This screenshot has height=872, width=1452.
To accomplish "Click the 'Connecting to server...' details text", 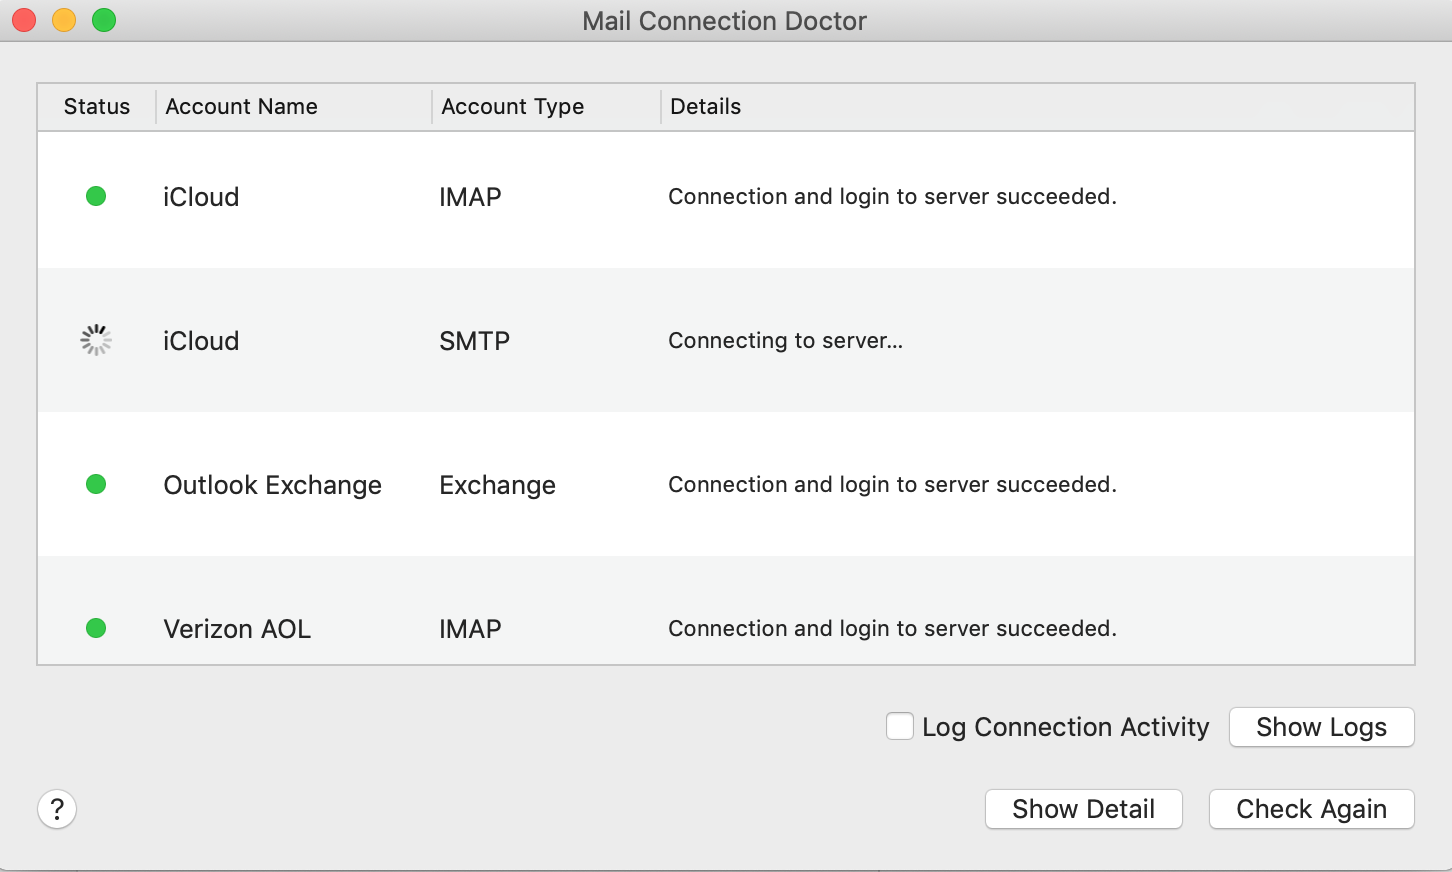I will coord(785,341).
